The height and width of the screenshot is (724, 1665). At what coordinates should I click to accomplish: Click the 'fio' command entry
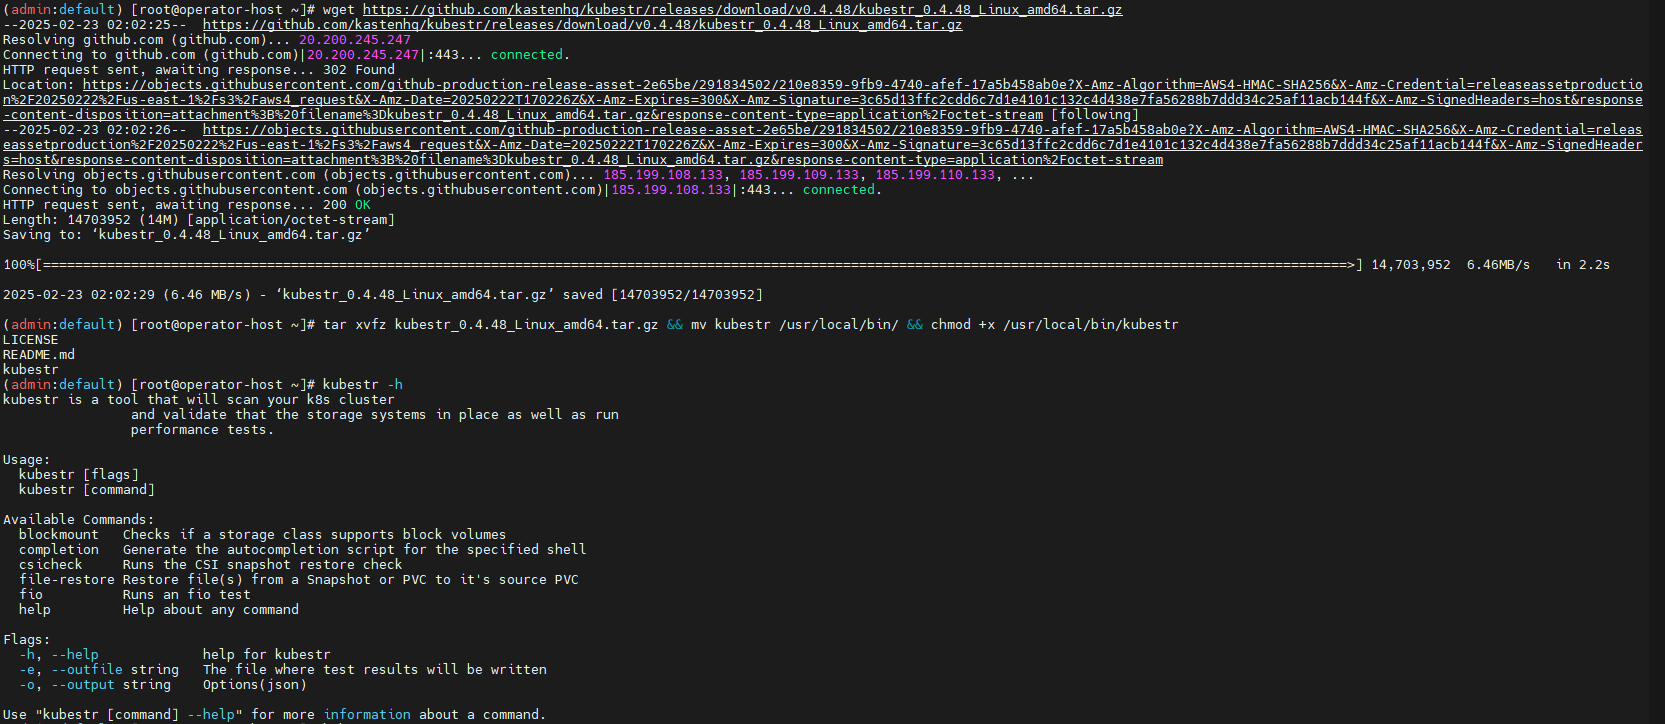[31, 595]
